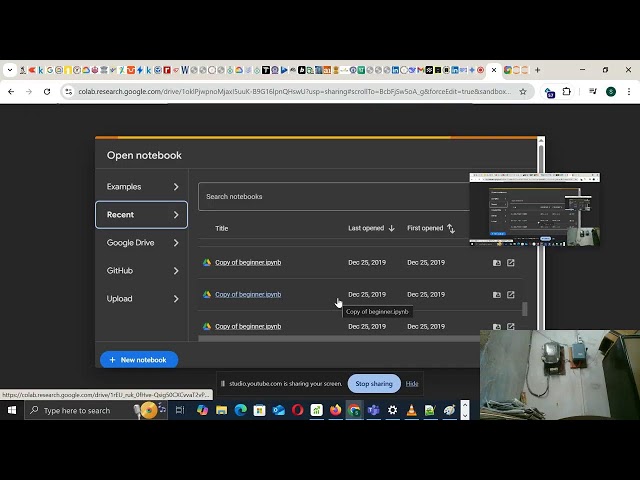The image size is (640, 480).
Task: Launch Microsoft Edge from the taskbar
Action: [x=240, y=410]
